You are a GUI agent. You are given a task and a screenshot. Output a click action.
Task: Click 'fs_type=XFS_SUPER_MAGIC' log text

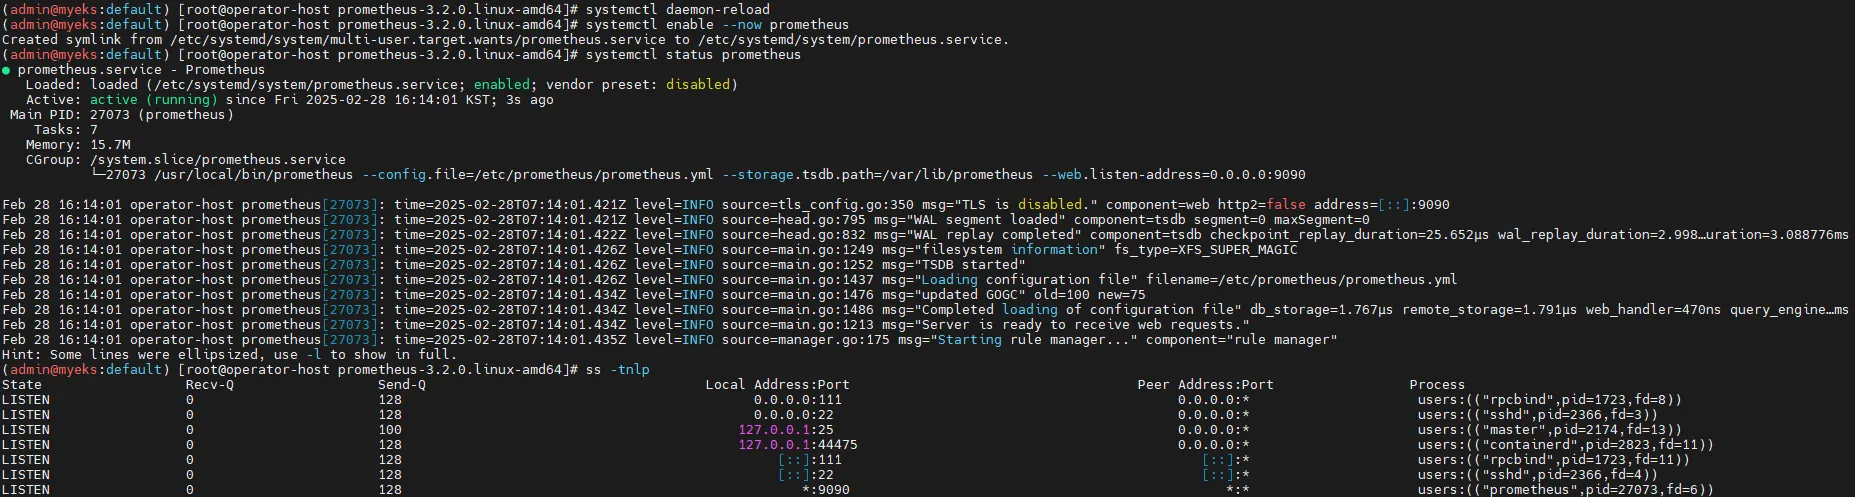click(x=1206, y=249)
